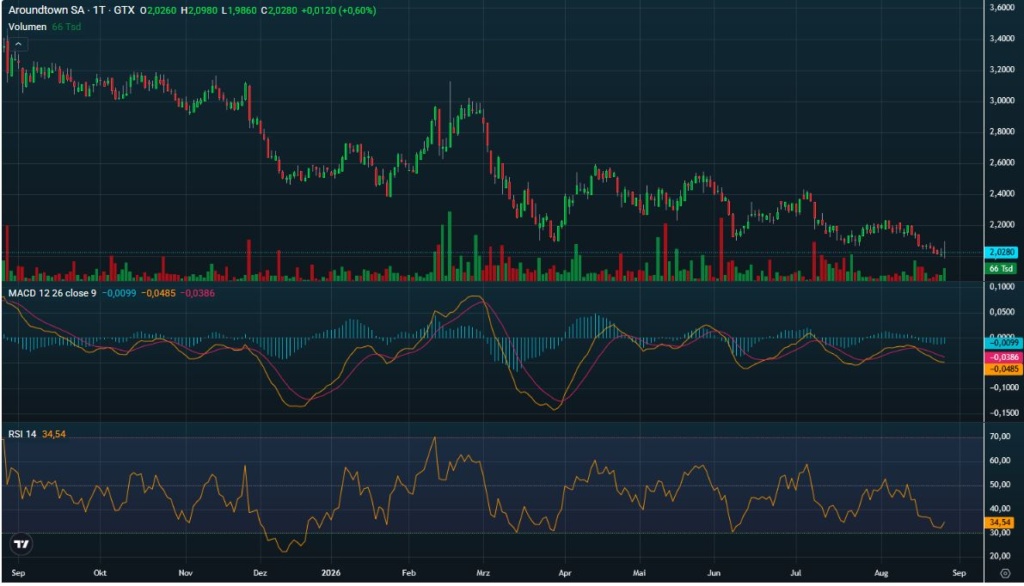1024x586 pixels.
Task: Collapse the indicator legend with the chevron
Action: click(18, 44)
